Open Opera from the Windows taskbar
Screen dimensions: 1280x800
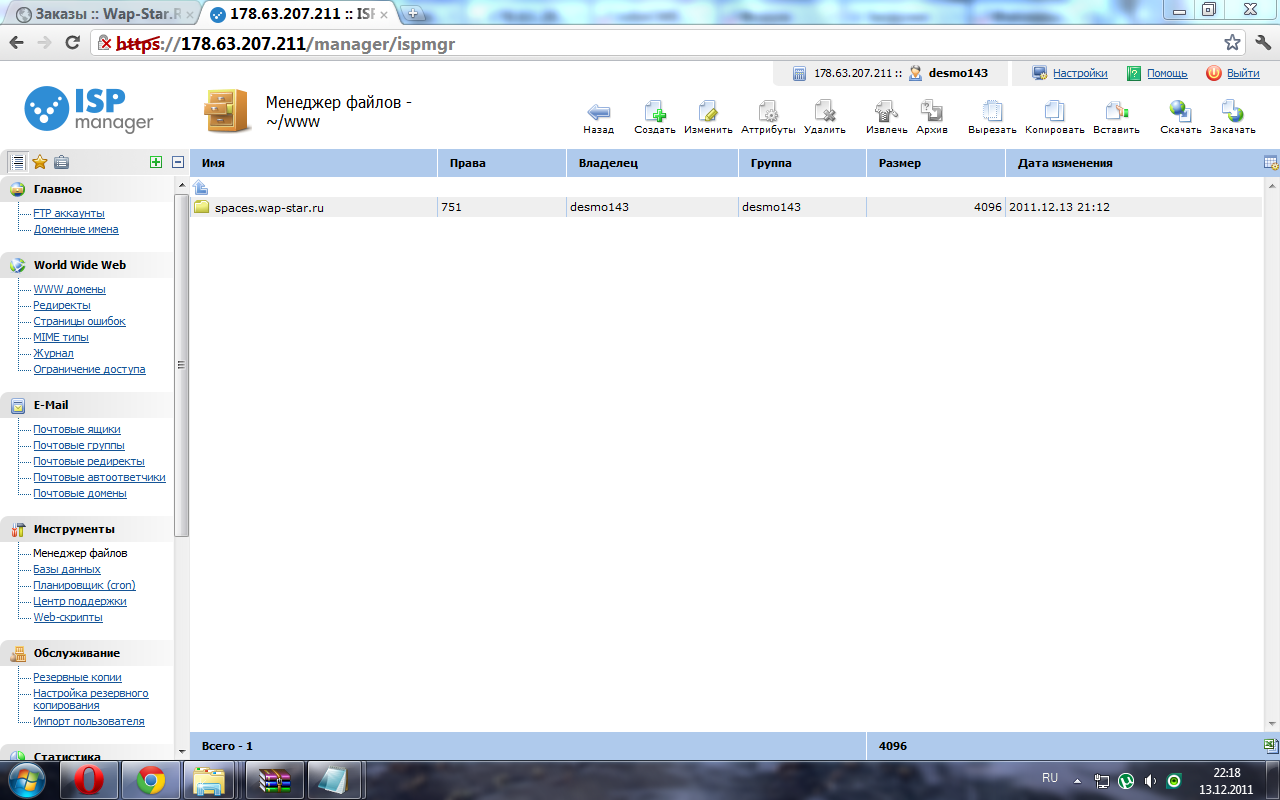click(x=92, y=779)
